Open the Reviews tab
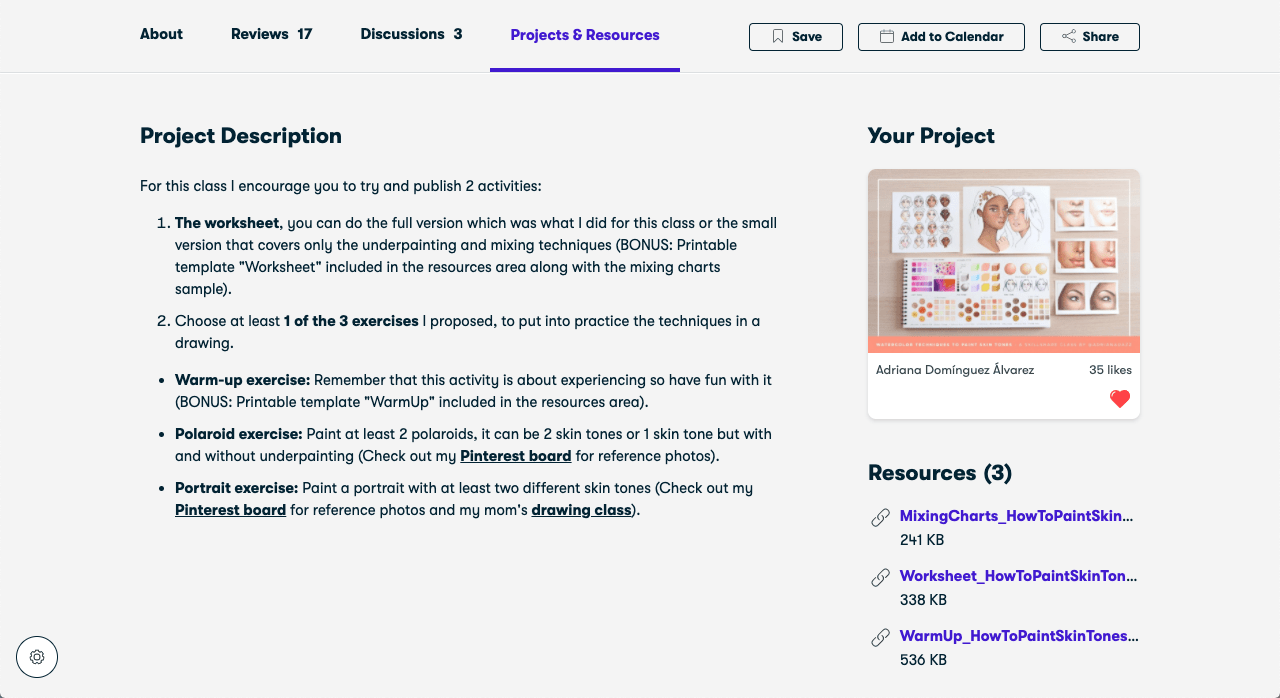Viewport: 1280px width, 698px height. pyautogui.click(x=271, y=34)
